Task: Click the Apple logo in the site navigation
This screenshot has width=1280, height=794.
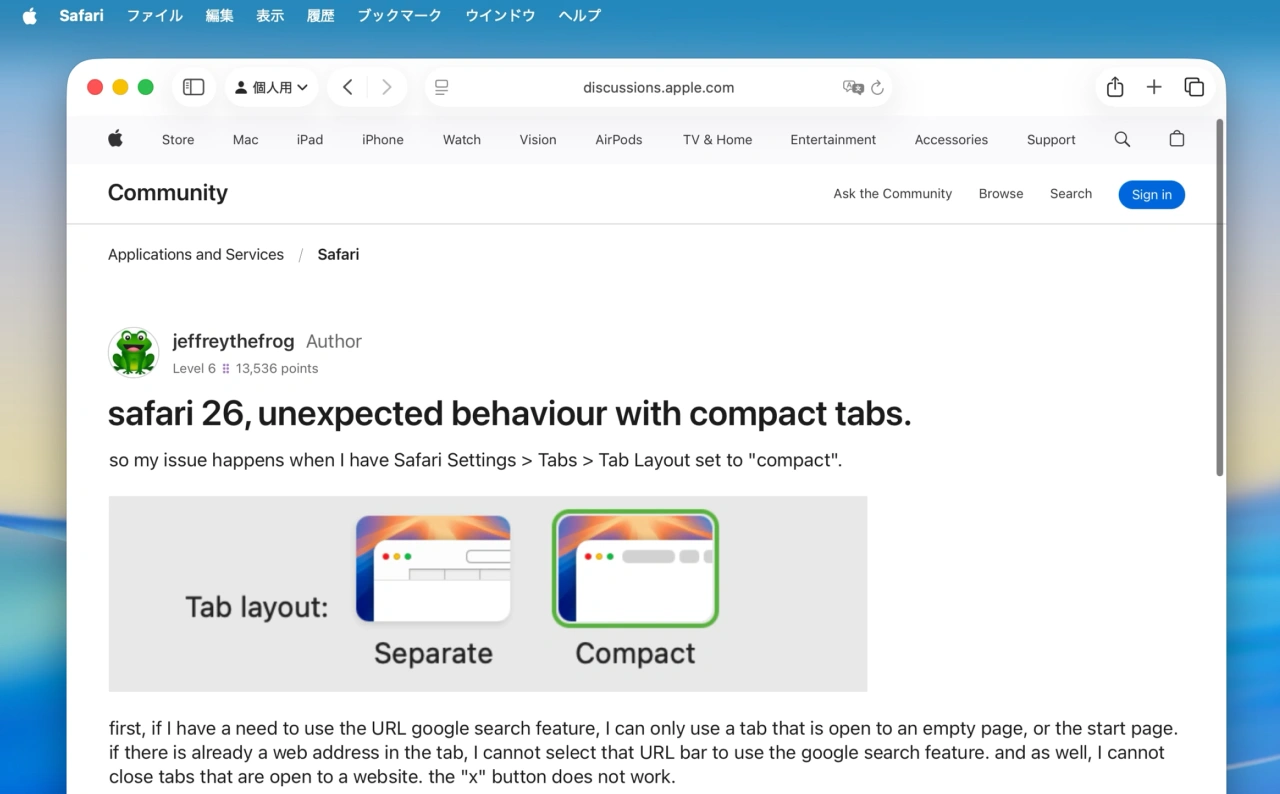Action: pyautogui.click(x=115, y=139)
